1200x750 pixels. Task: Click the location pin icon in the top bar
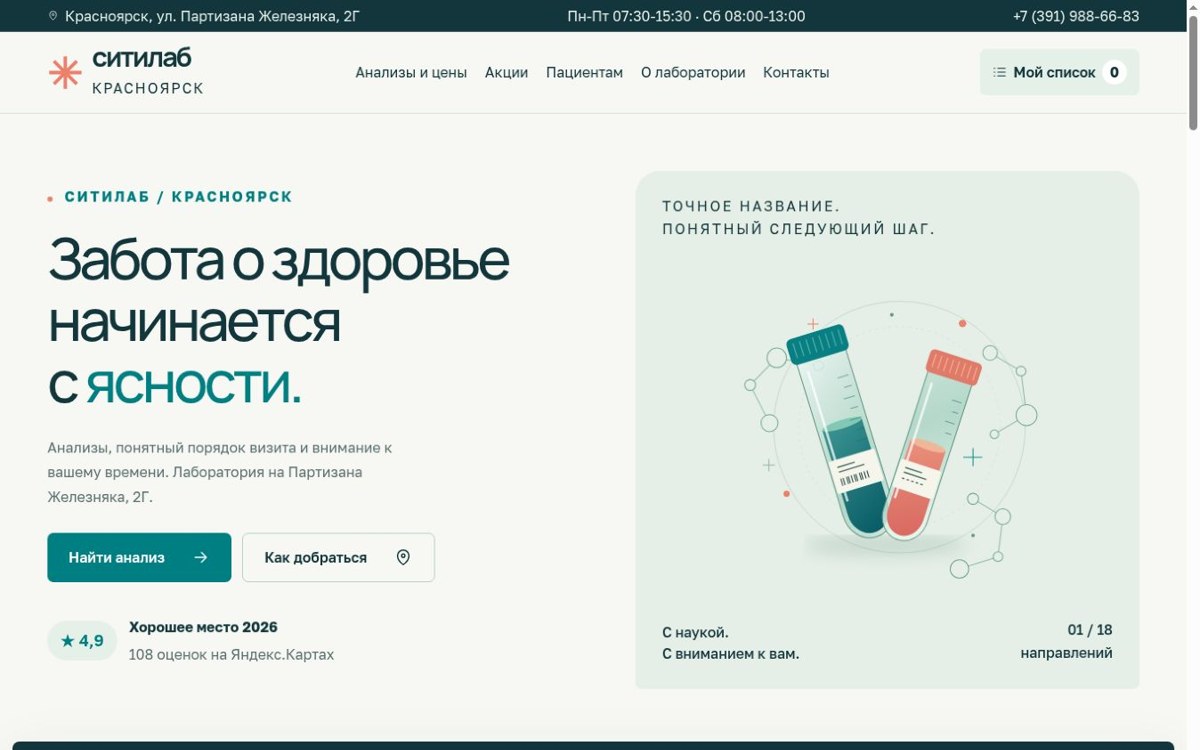(x=53, y=16)
